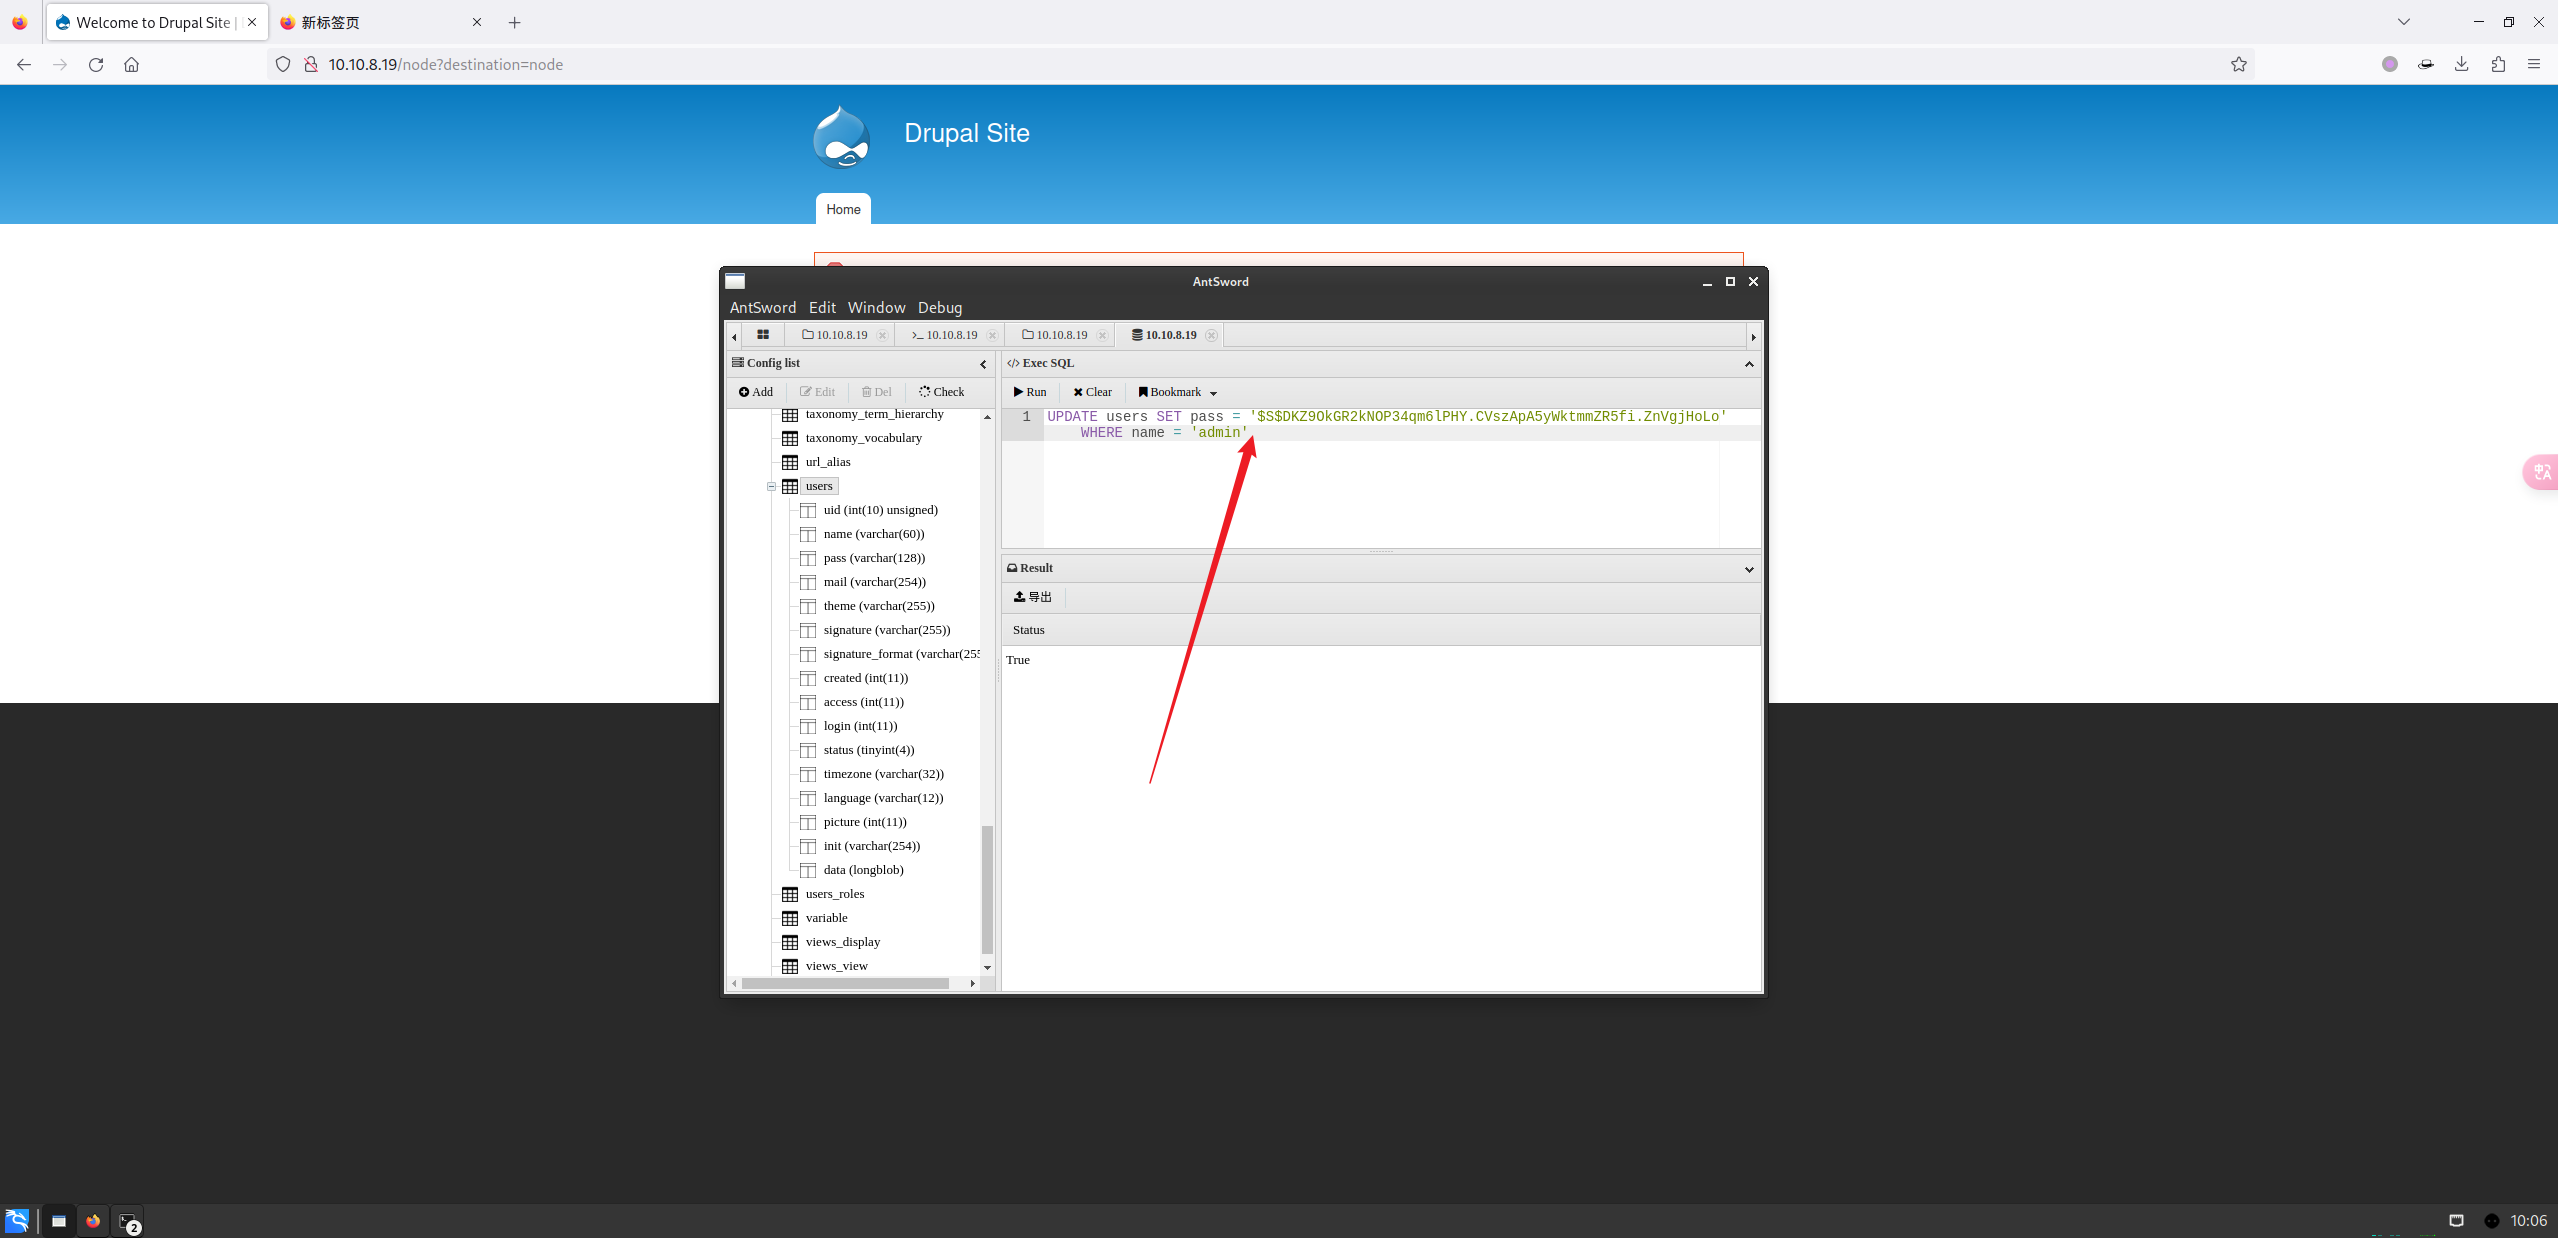2558x1238 pixels.
Task: Open the Window menu in AntSword
Action: click(x=876, y=308)
